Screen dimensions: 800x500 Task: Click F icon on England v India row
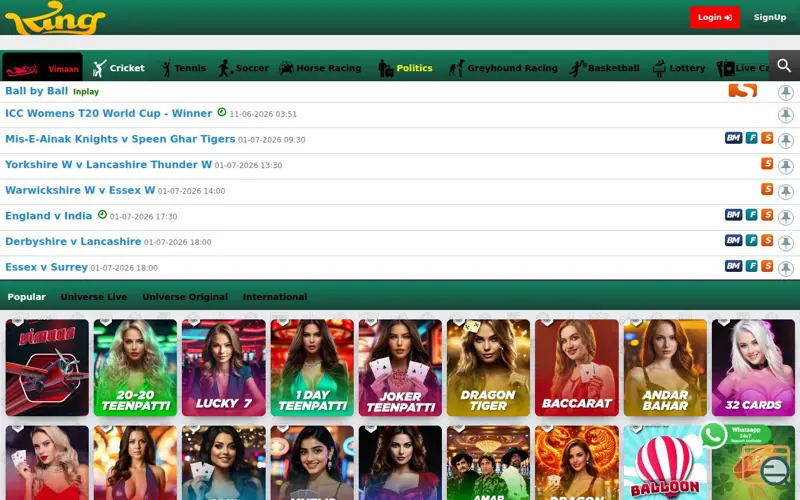point(752,215)
